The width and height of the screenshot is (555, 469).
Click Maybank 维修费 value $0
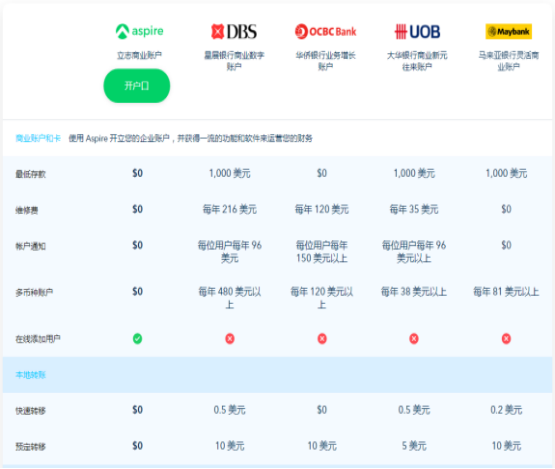506,209
